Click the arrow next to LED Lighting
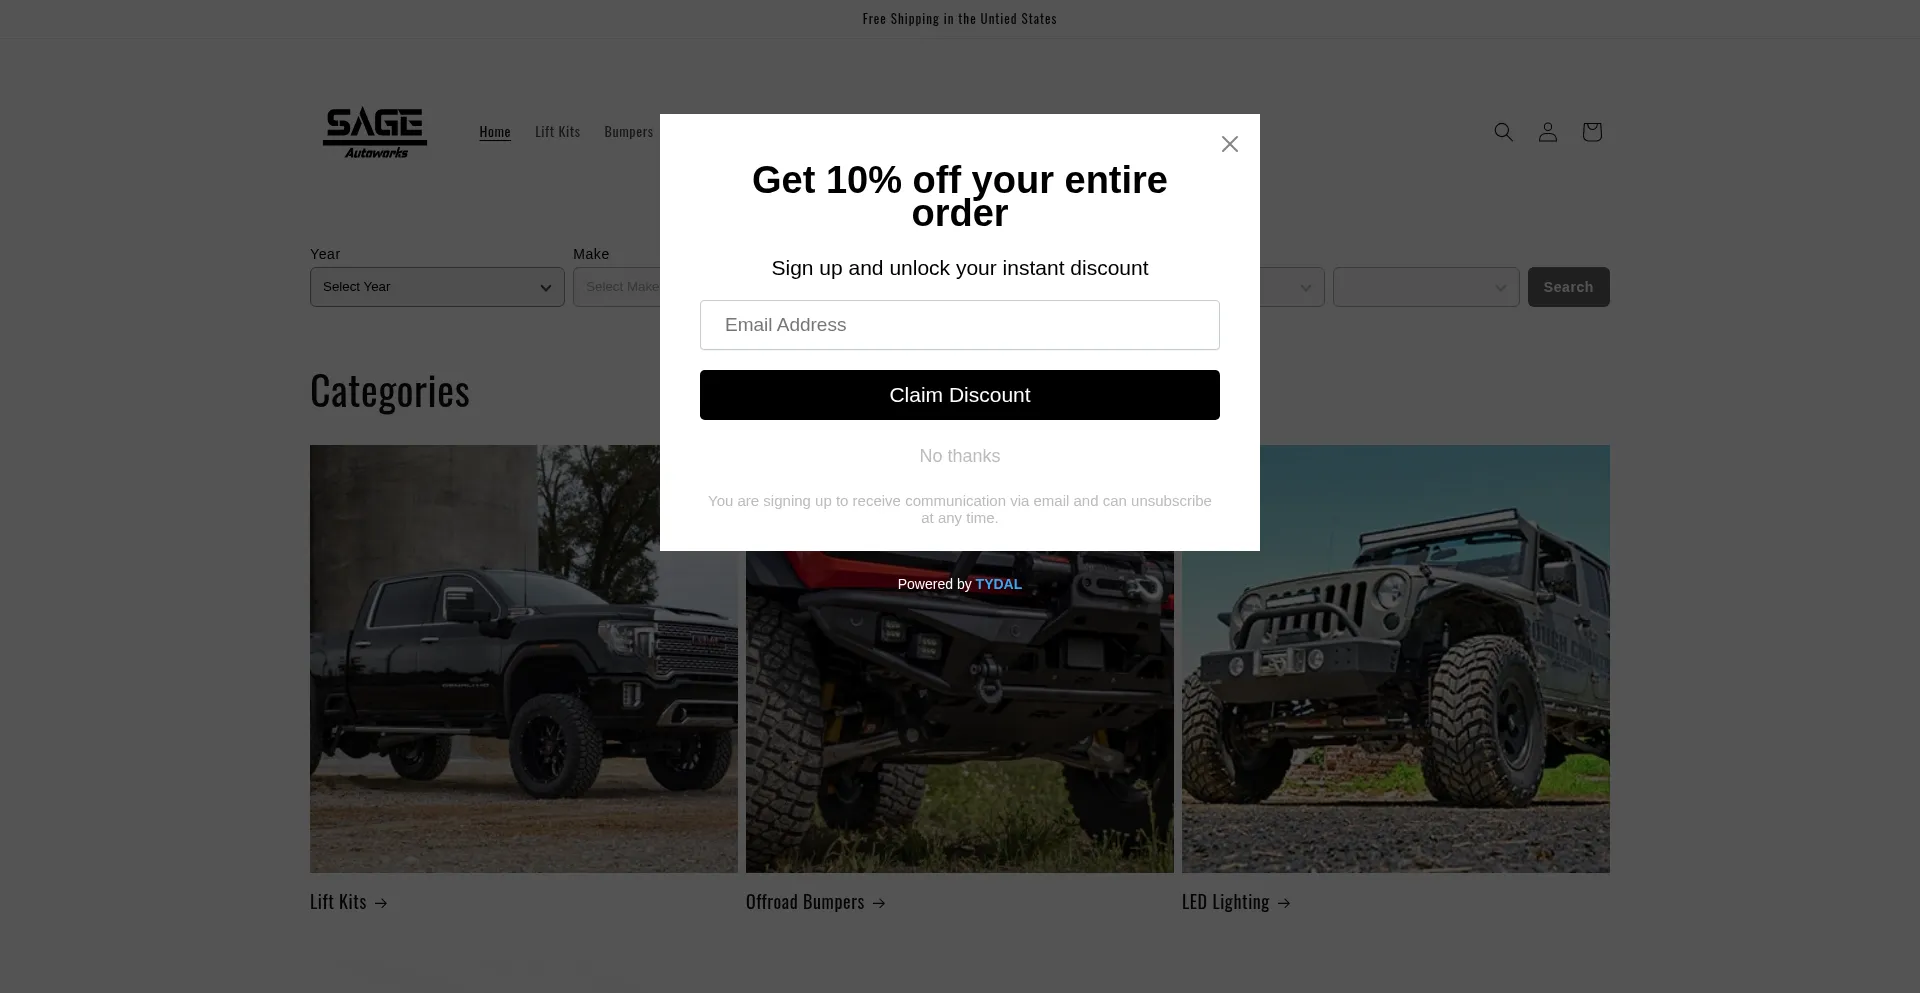 click(1283, 903)
